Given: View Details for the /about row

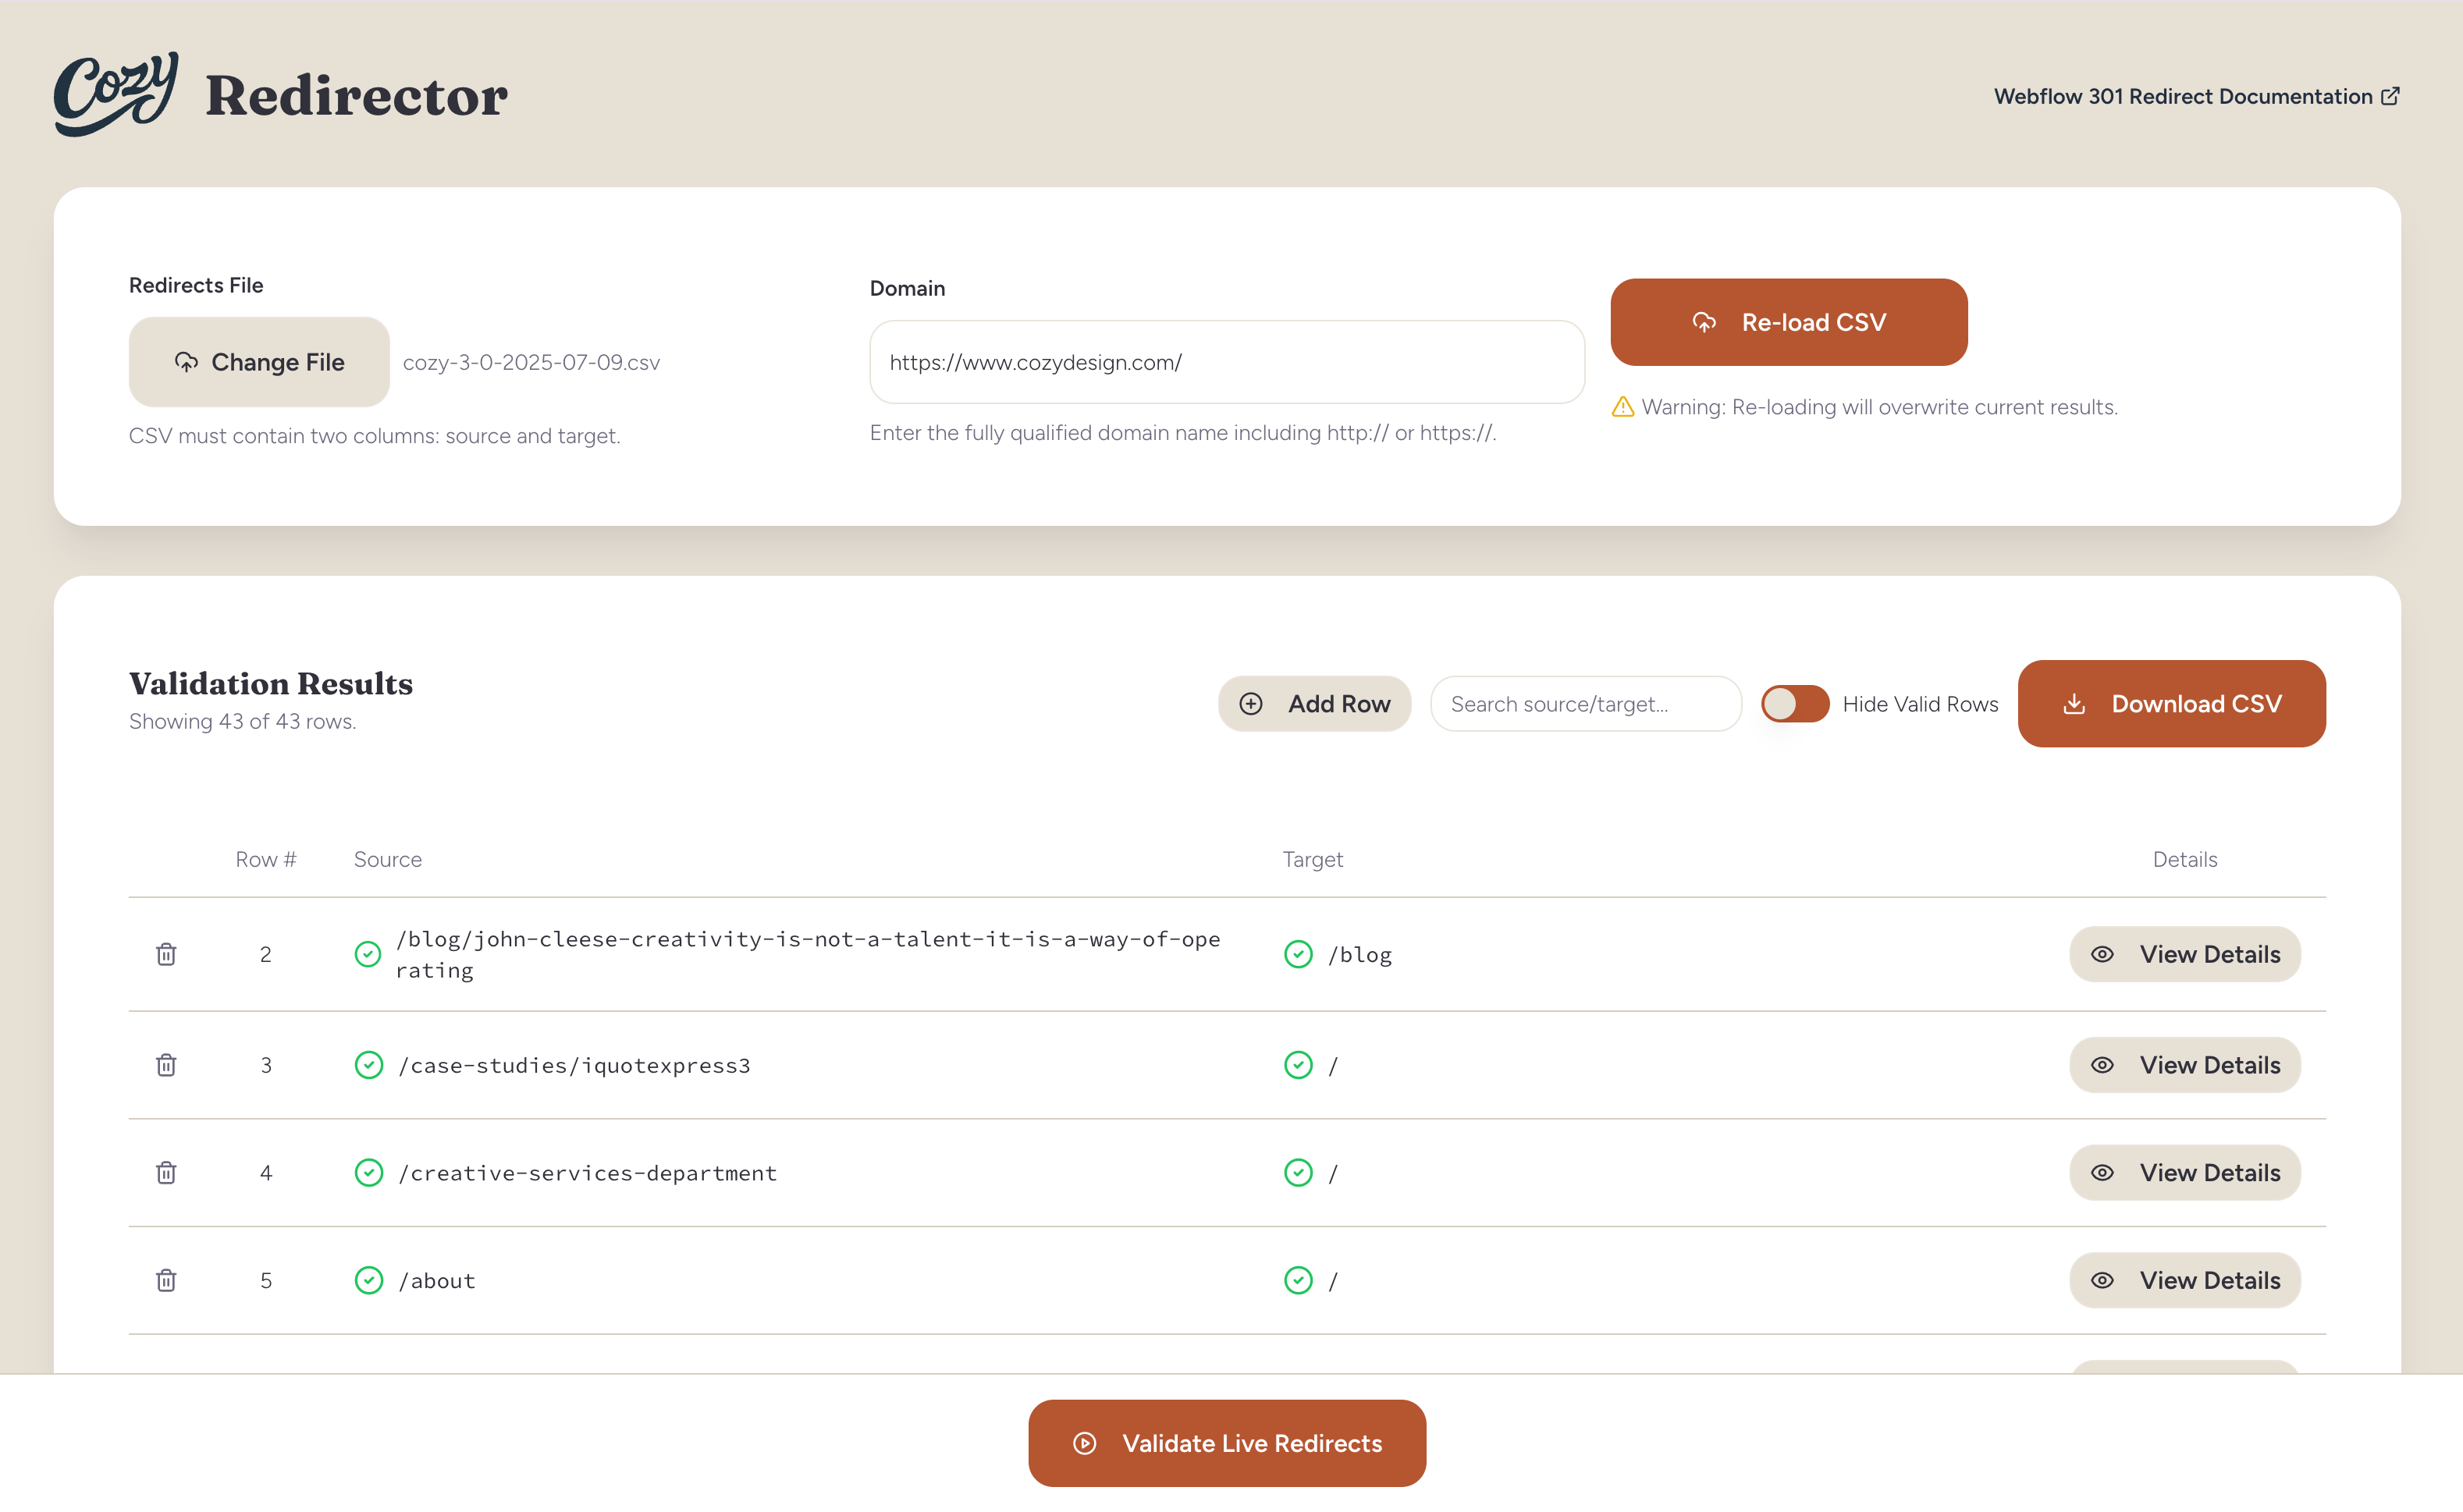Looking at the screenshot, I should click(2184, 1280).
